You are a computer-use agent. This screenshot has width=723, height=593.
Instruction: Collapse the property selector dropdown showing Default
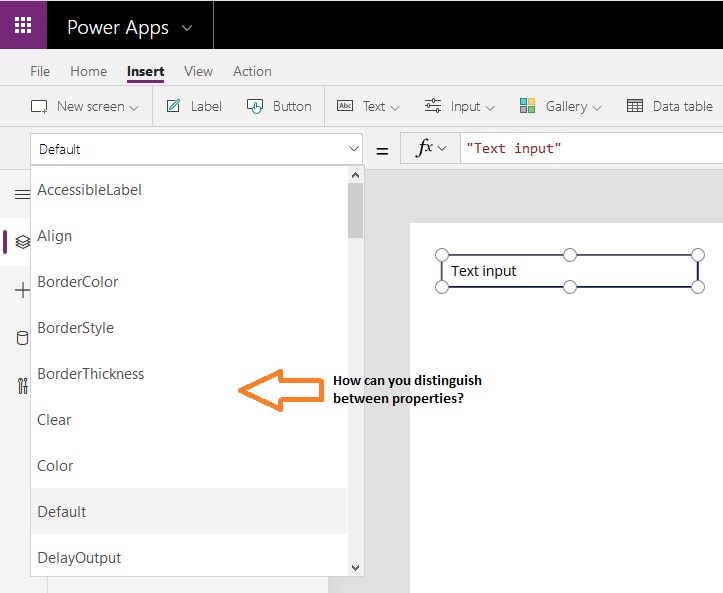[353, 149]
